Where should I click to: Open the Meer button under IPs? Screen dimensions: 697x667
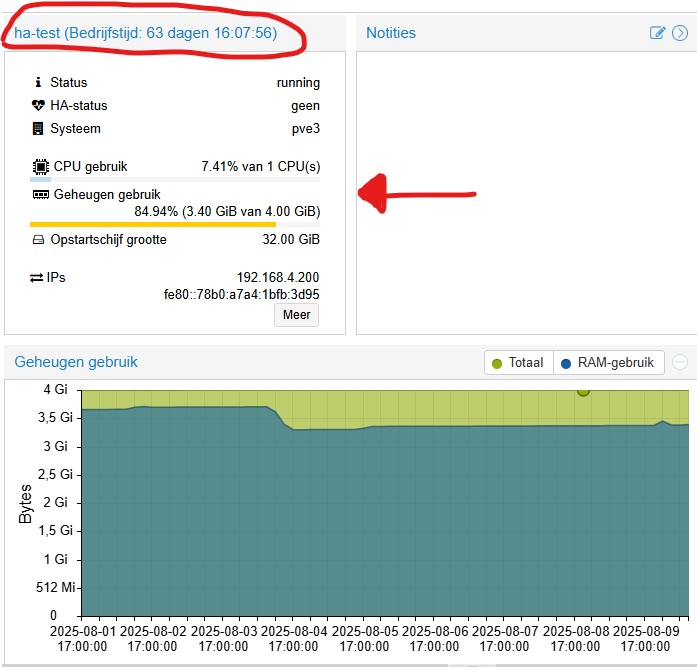point(296,315)
